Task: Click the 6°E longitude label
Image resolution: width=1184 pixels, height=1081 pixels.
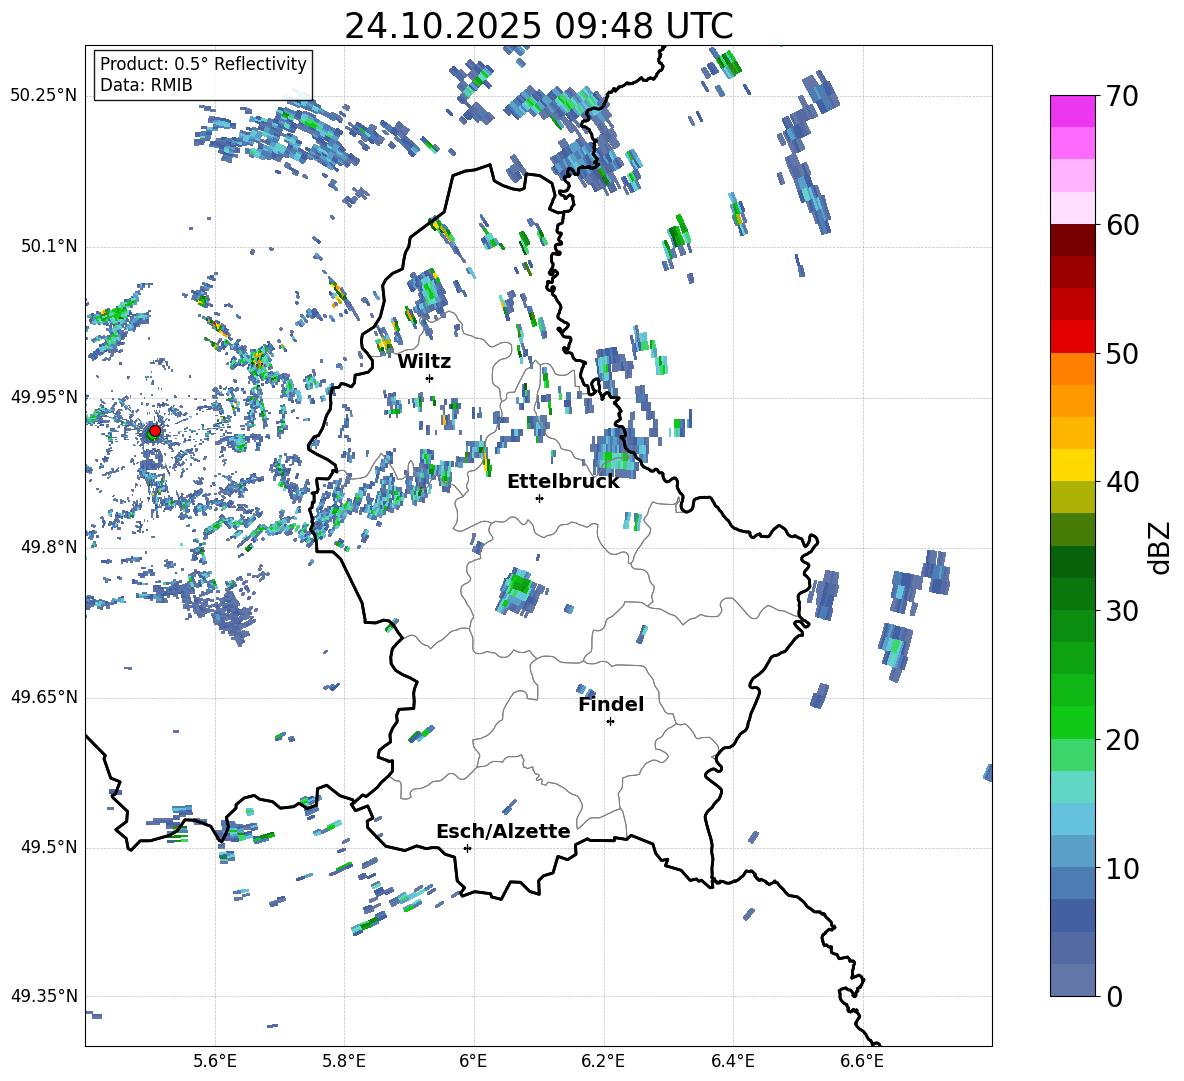Action: (473, 1061)
